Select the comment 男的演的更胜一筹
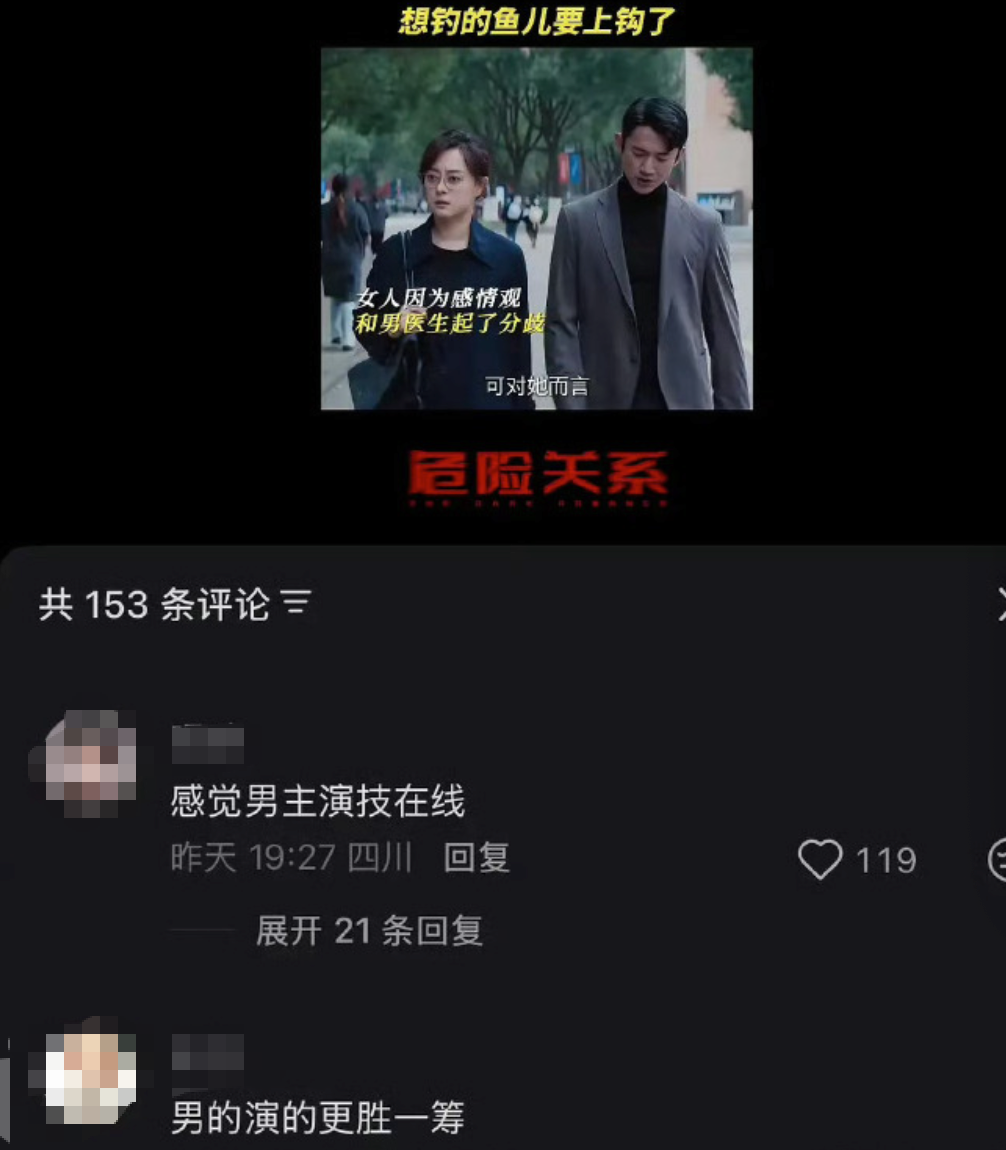 (317, 1117)
